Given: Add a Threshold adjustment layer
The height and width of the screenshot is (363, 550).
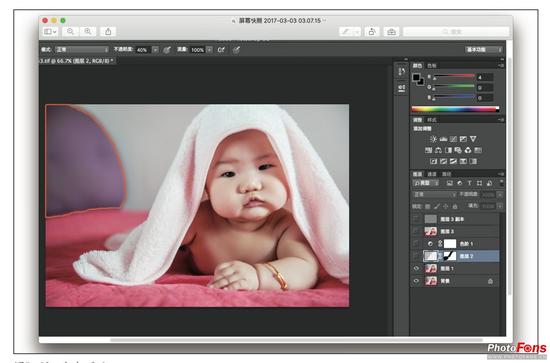Looking at the screenshot, I should (453, 161).
